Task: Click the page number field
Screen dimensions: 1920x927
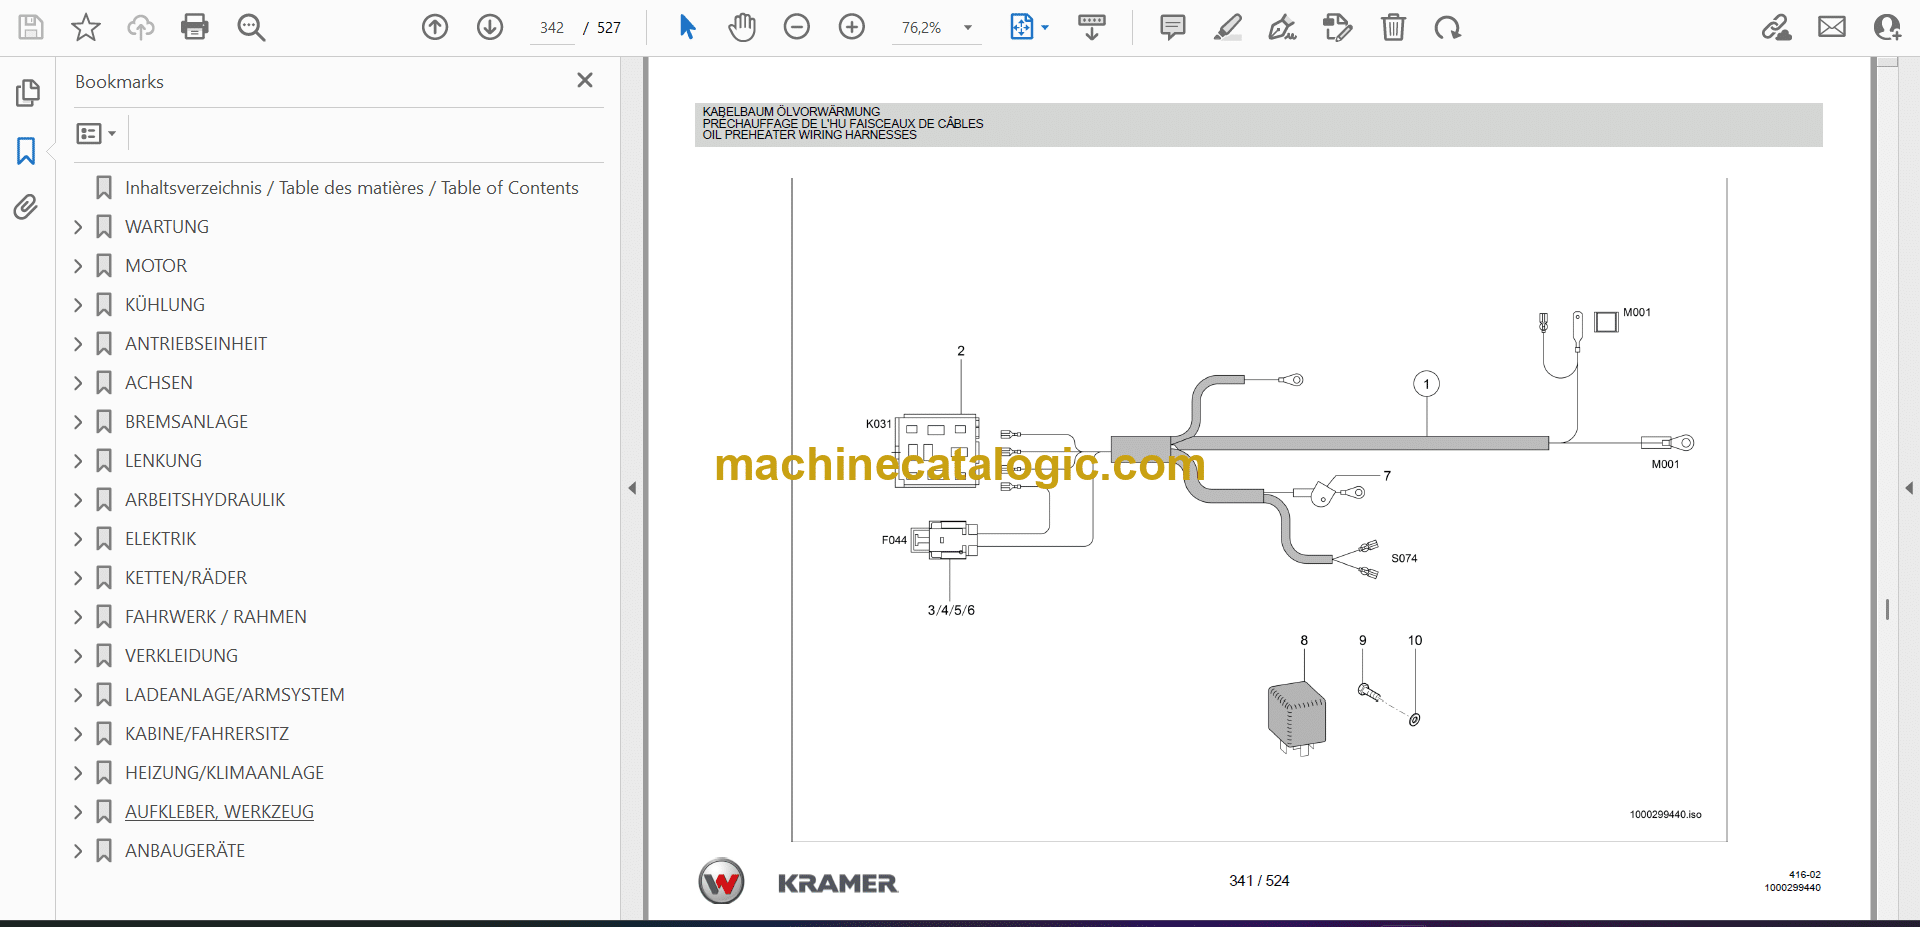Action: (552, 28)
